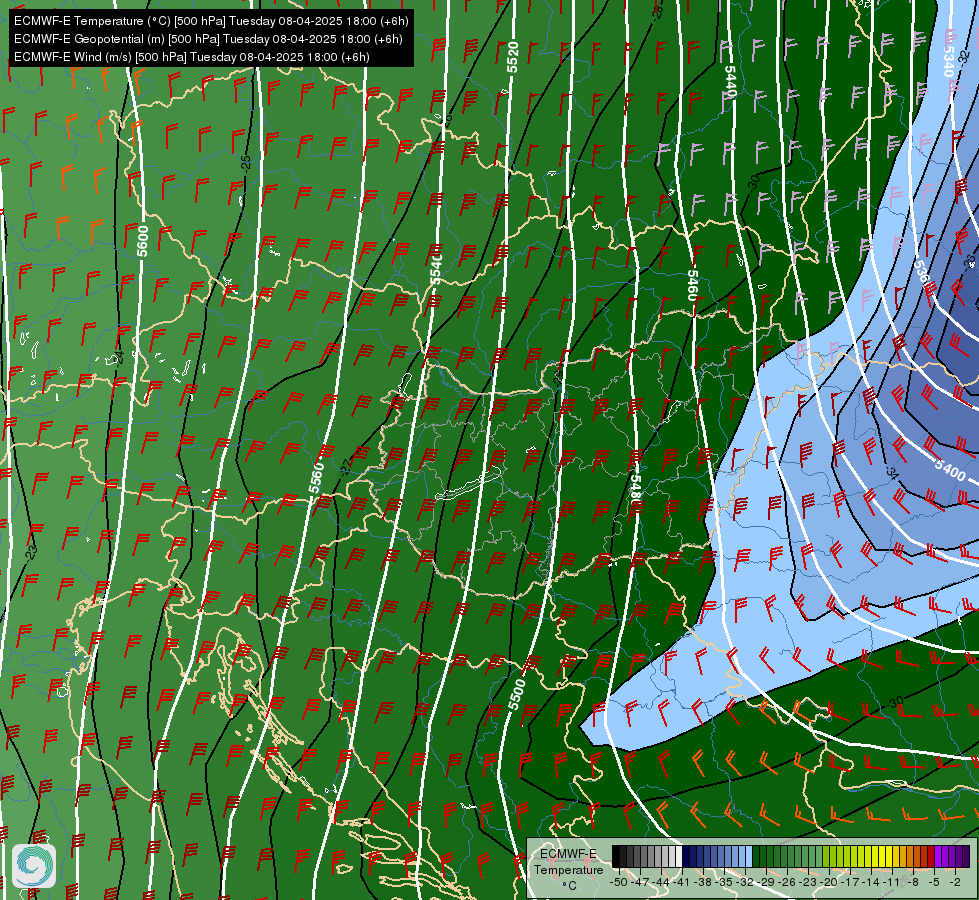This screenshot has width=979, height=900.
Task: Click the 5400 geopotential contour label
Action: point(950,469)
